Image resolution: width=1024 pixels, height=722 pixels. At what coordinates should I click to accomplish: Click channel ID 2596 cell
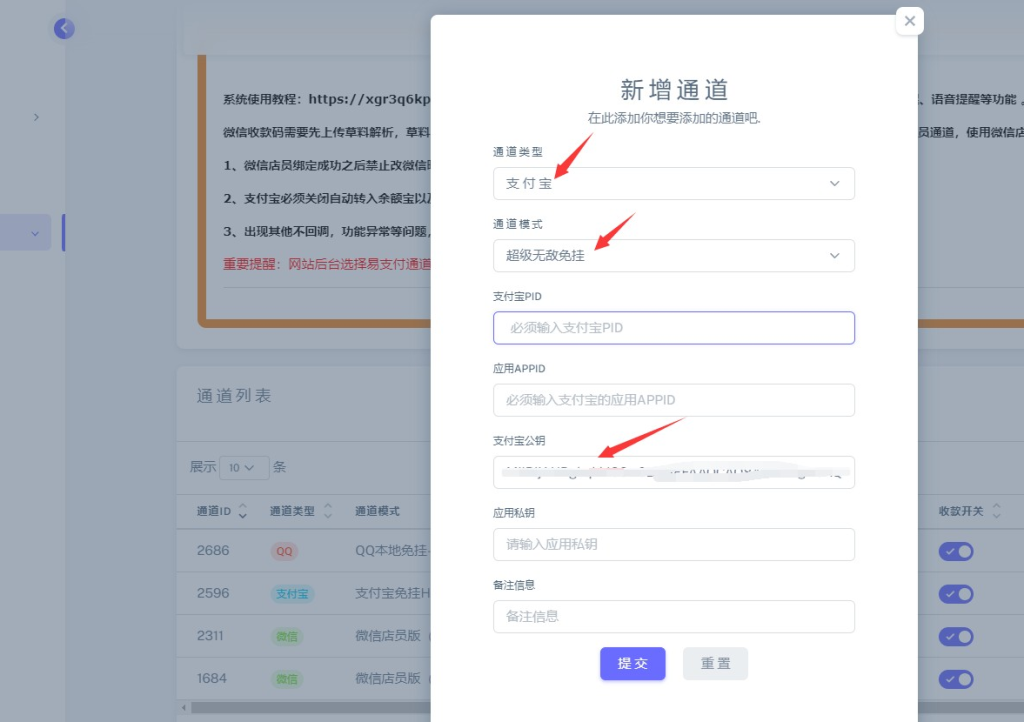(x=213, y=593)
